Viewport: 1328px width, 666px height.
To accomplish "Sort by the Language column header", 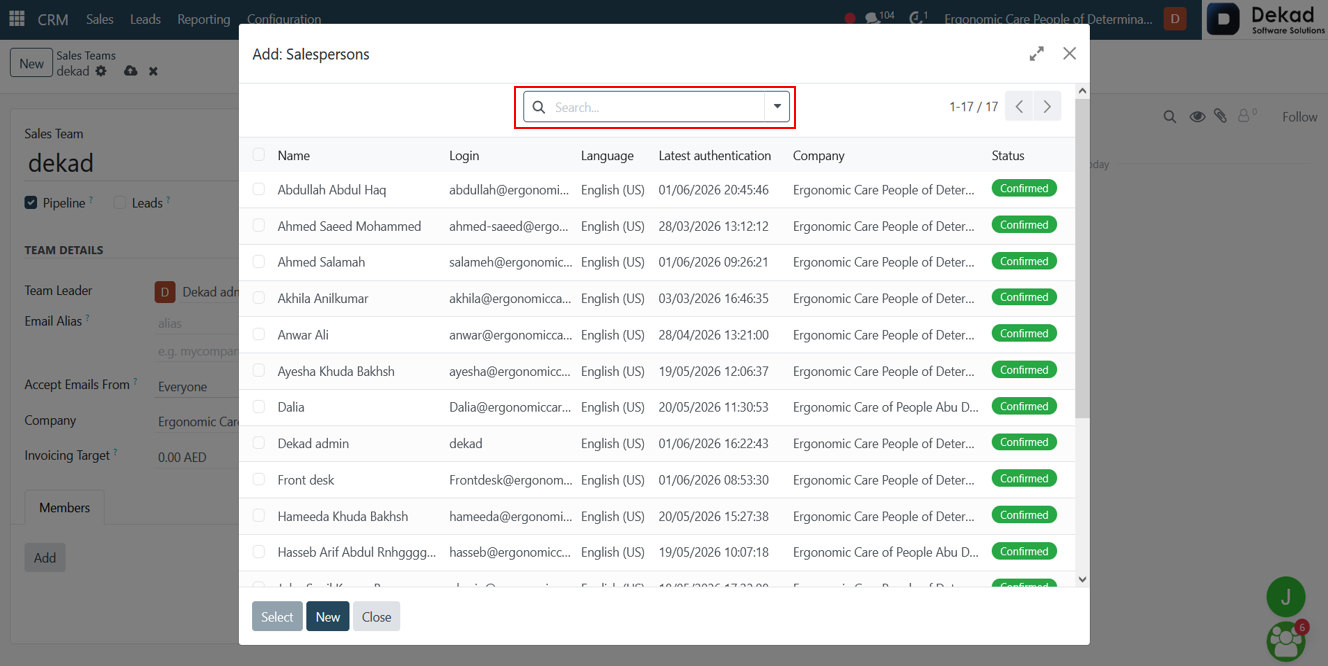I will coord(607,156).
